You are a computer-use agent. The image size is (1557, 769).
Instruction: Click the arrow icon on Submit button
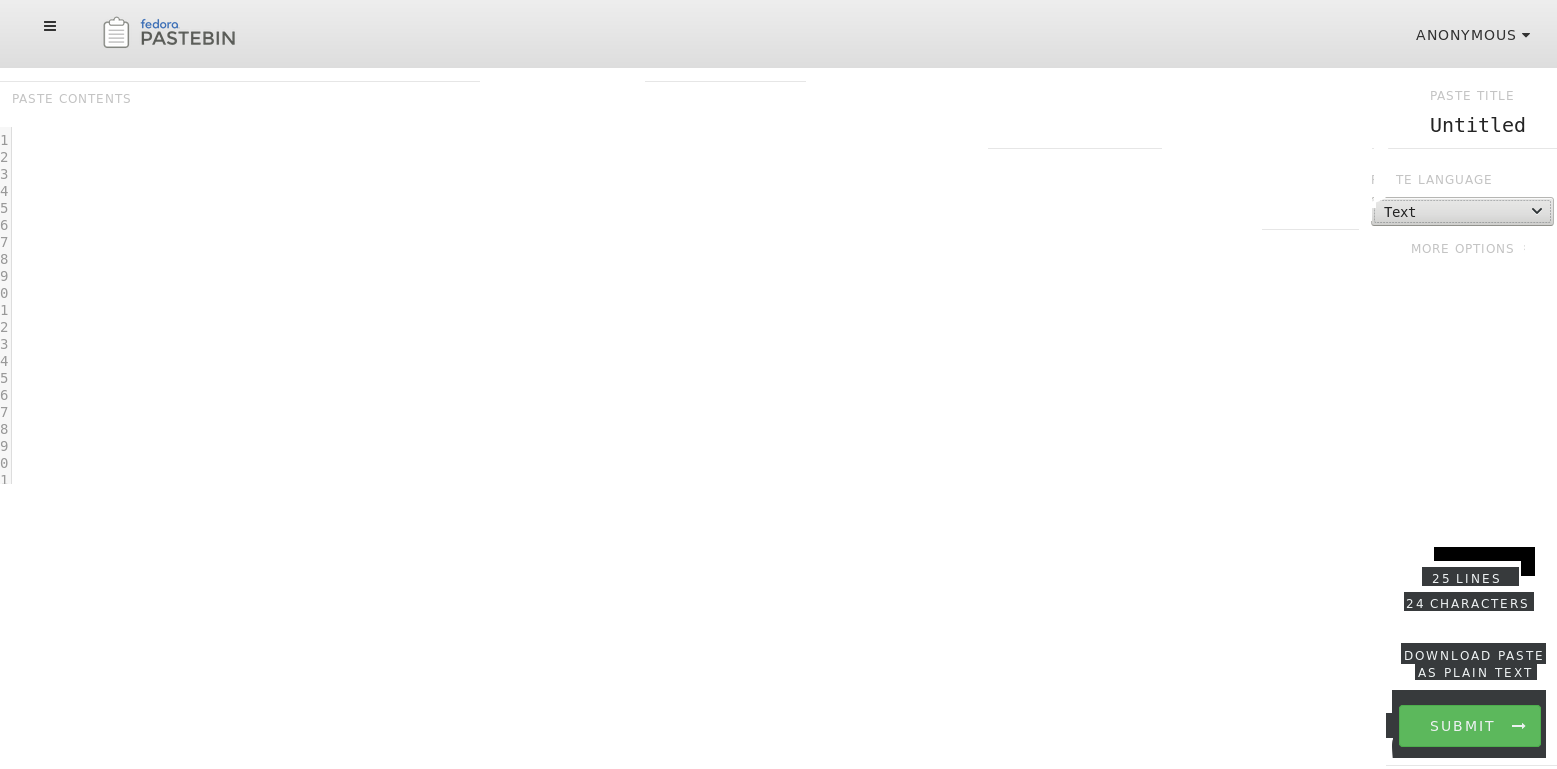[x=1519, y=726]
